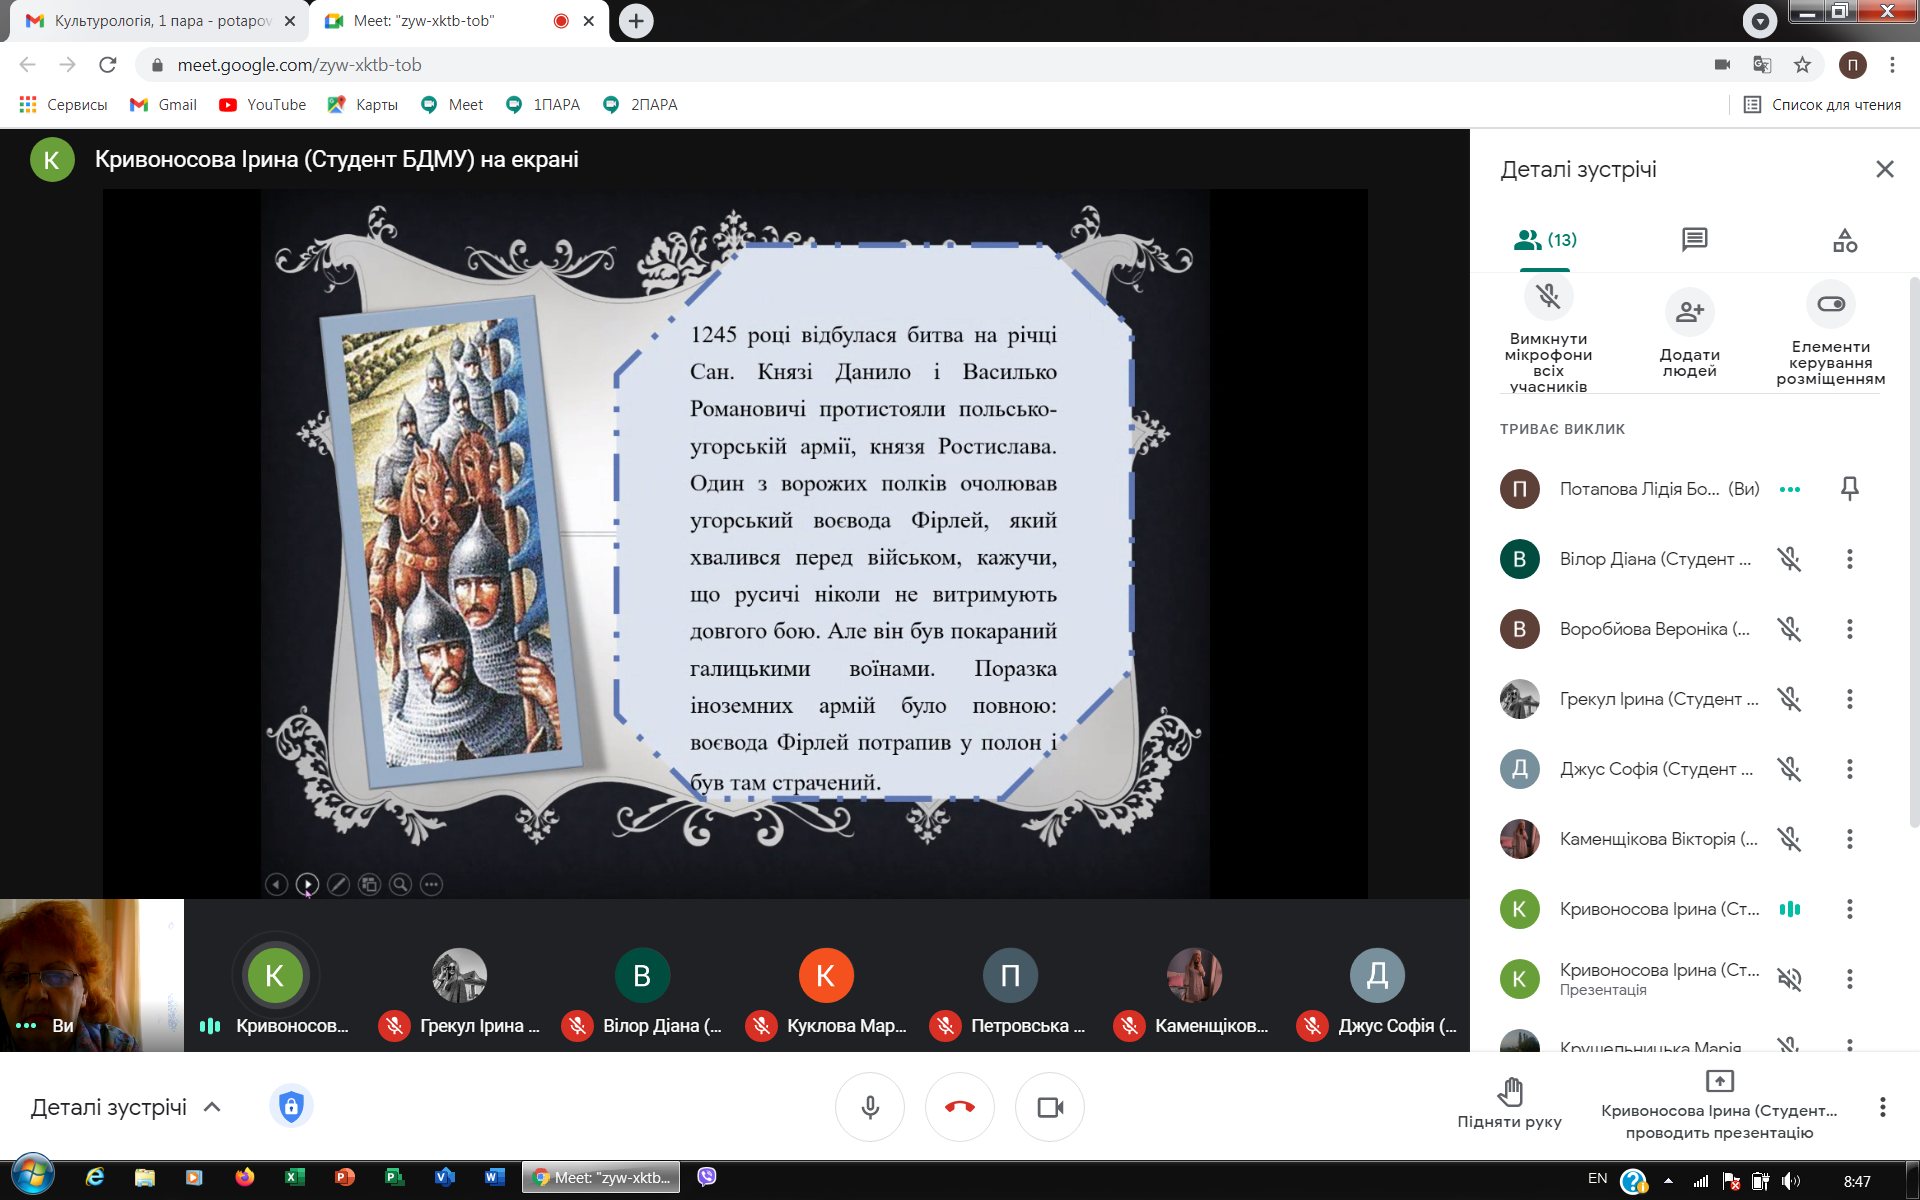Click Підняти руку raise hand button
The width and height of the screenshot is (1920, 1200).
tap(1510, 1104)
